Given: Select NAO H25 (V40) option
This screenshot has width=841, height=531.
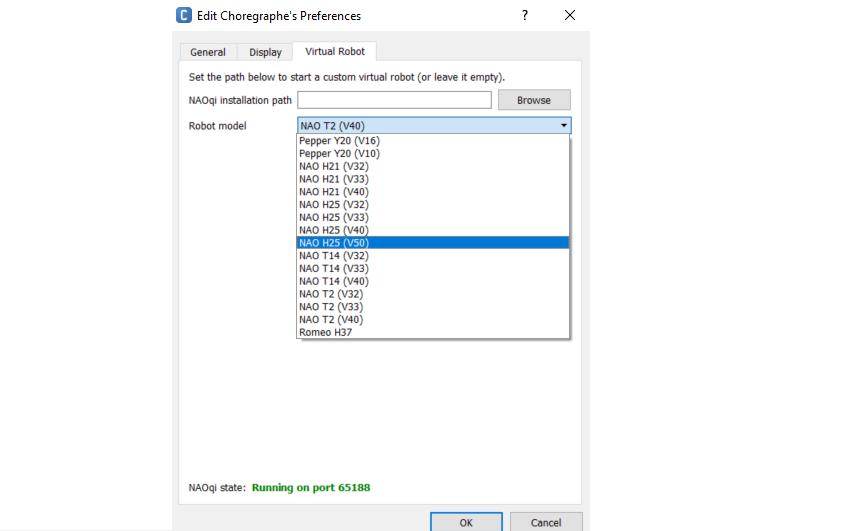Looking at the screenshot, I should point(433,230).
